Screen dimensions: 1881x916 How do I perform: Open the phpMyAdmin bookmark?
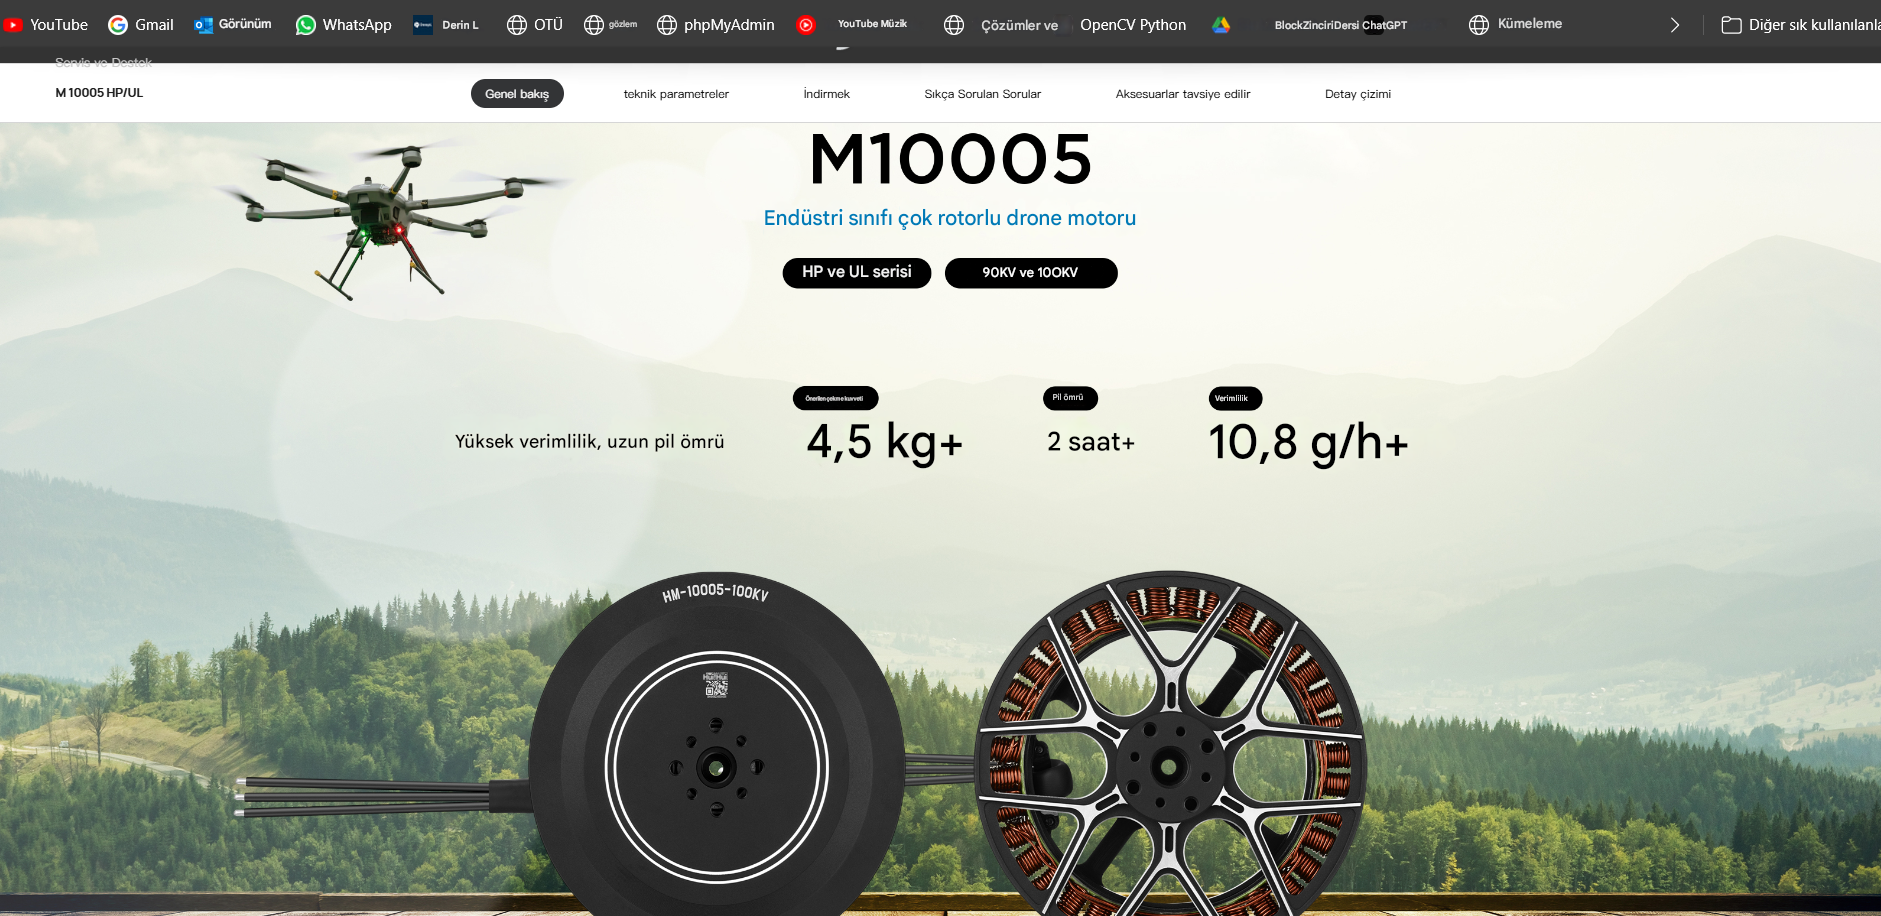[716, 24]
